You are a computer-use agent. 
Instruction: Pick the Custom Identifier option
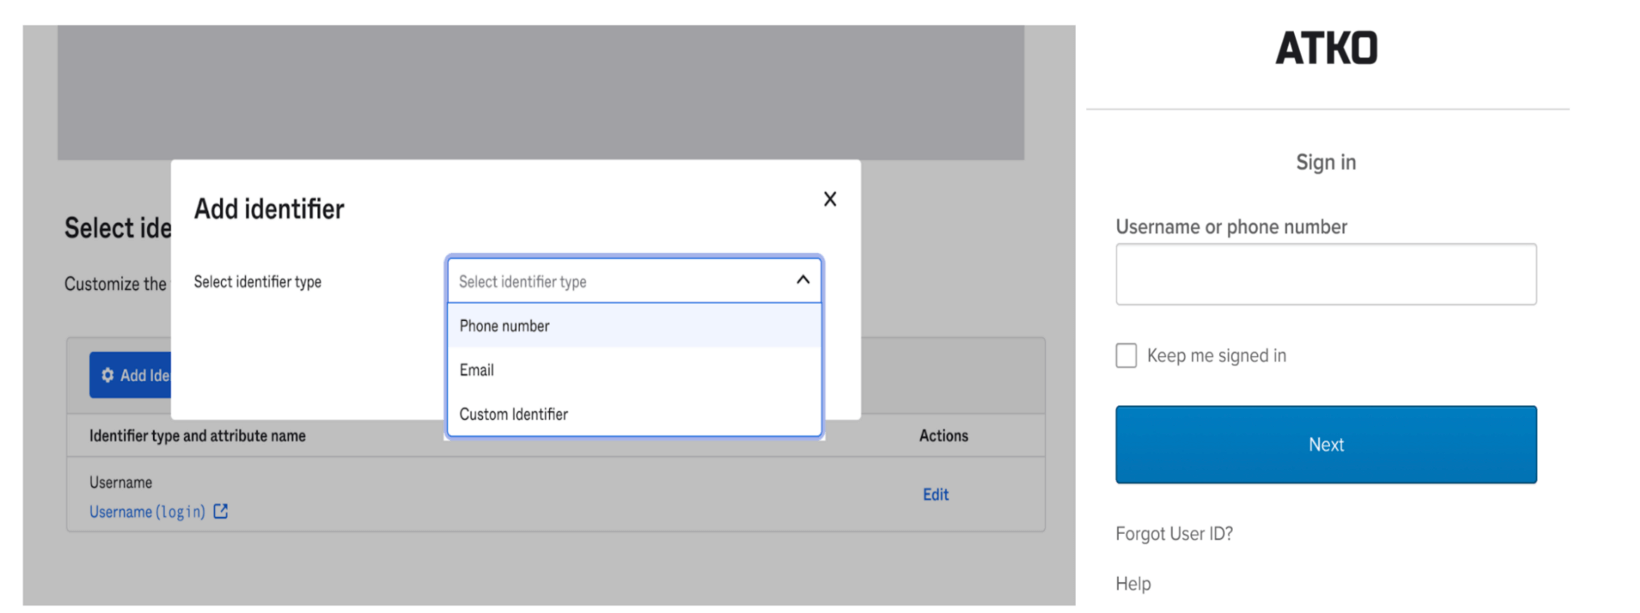(514, 414)
